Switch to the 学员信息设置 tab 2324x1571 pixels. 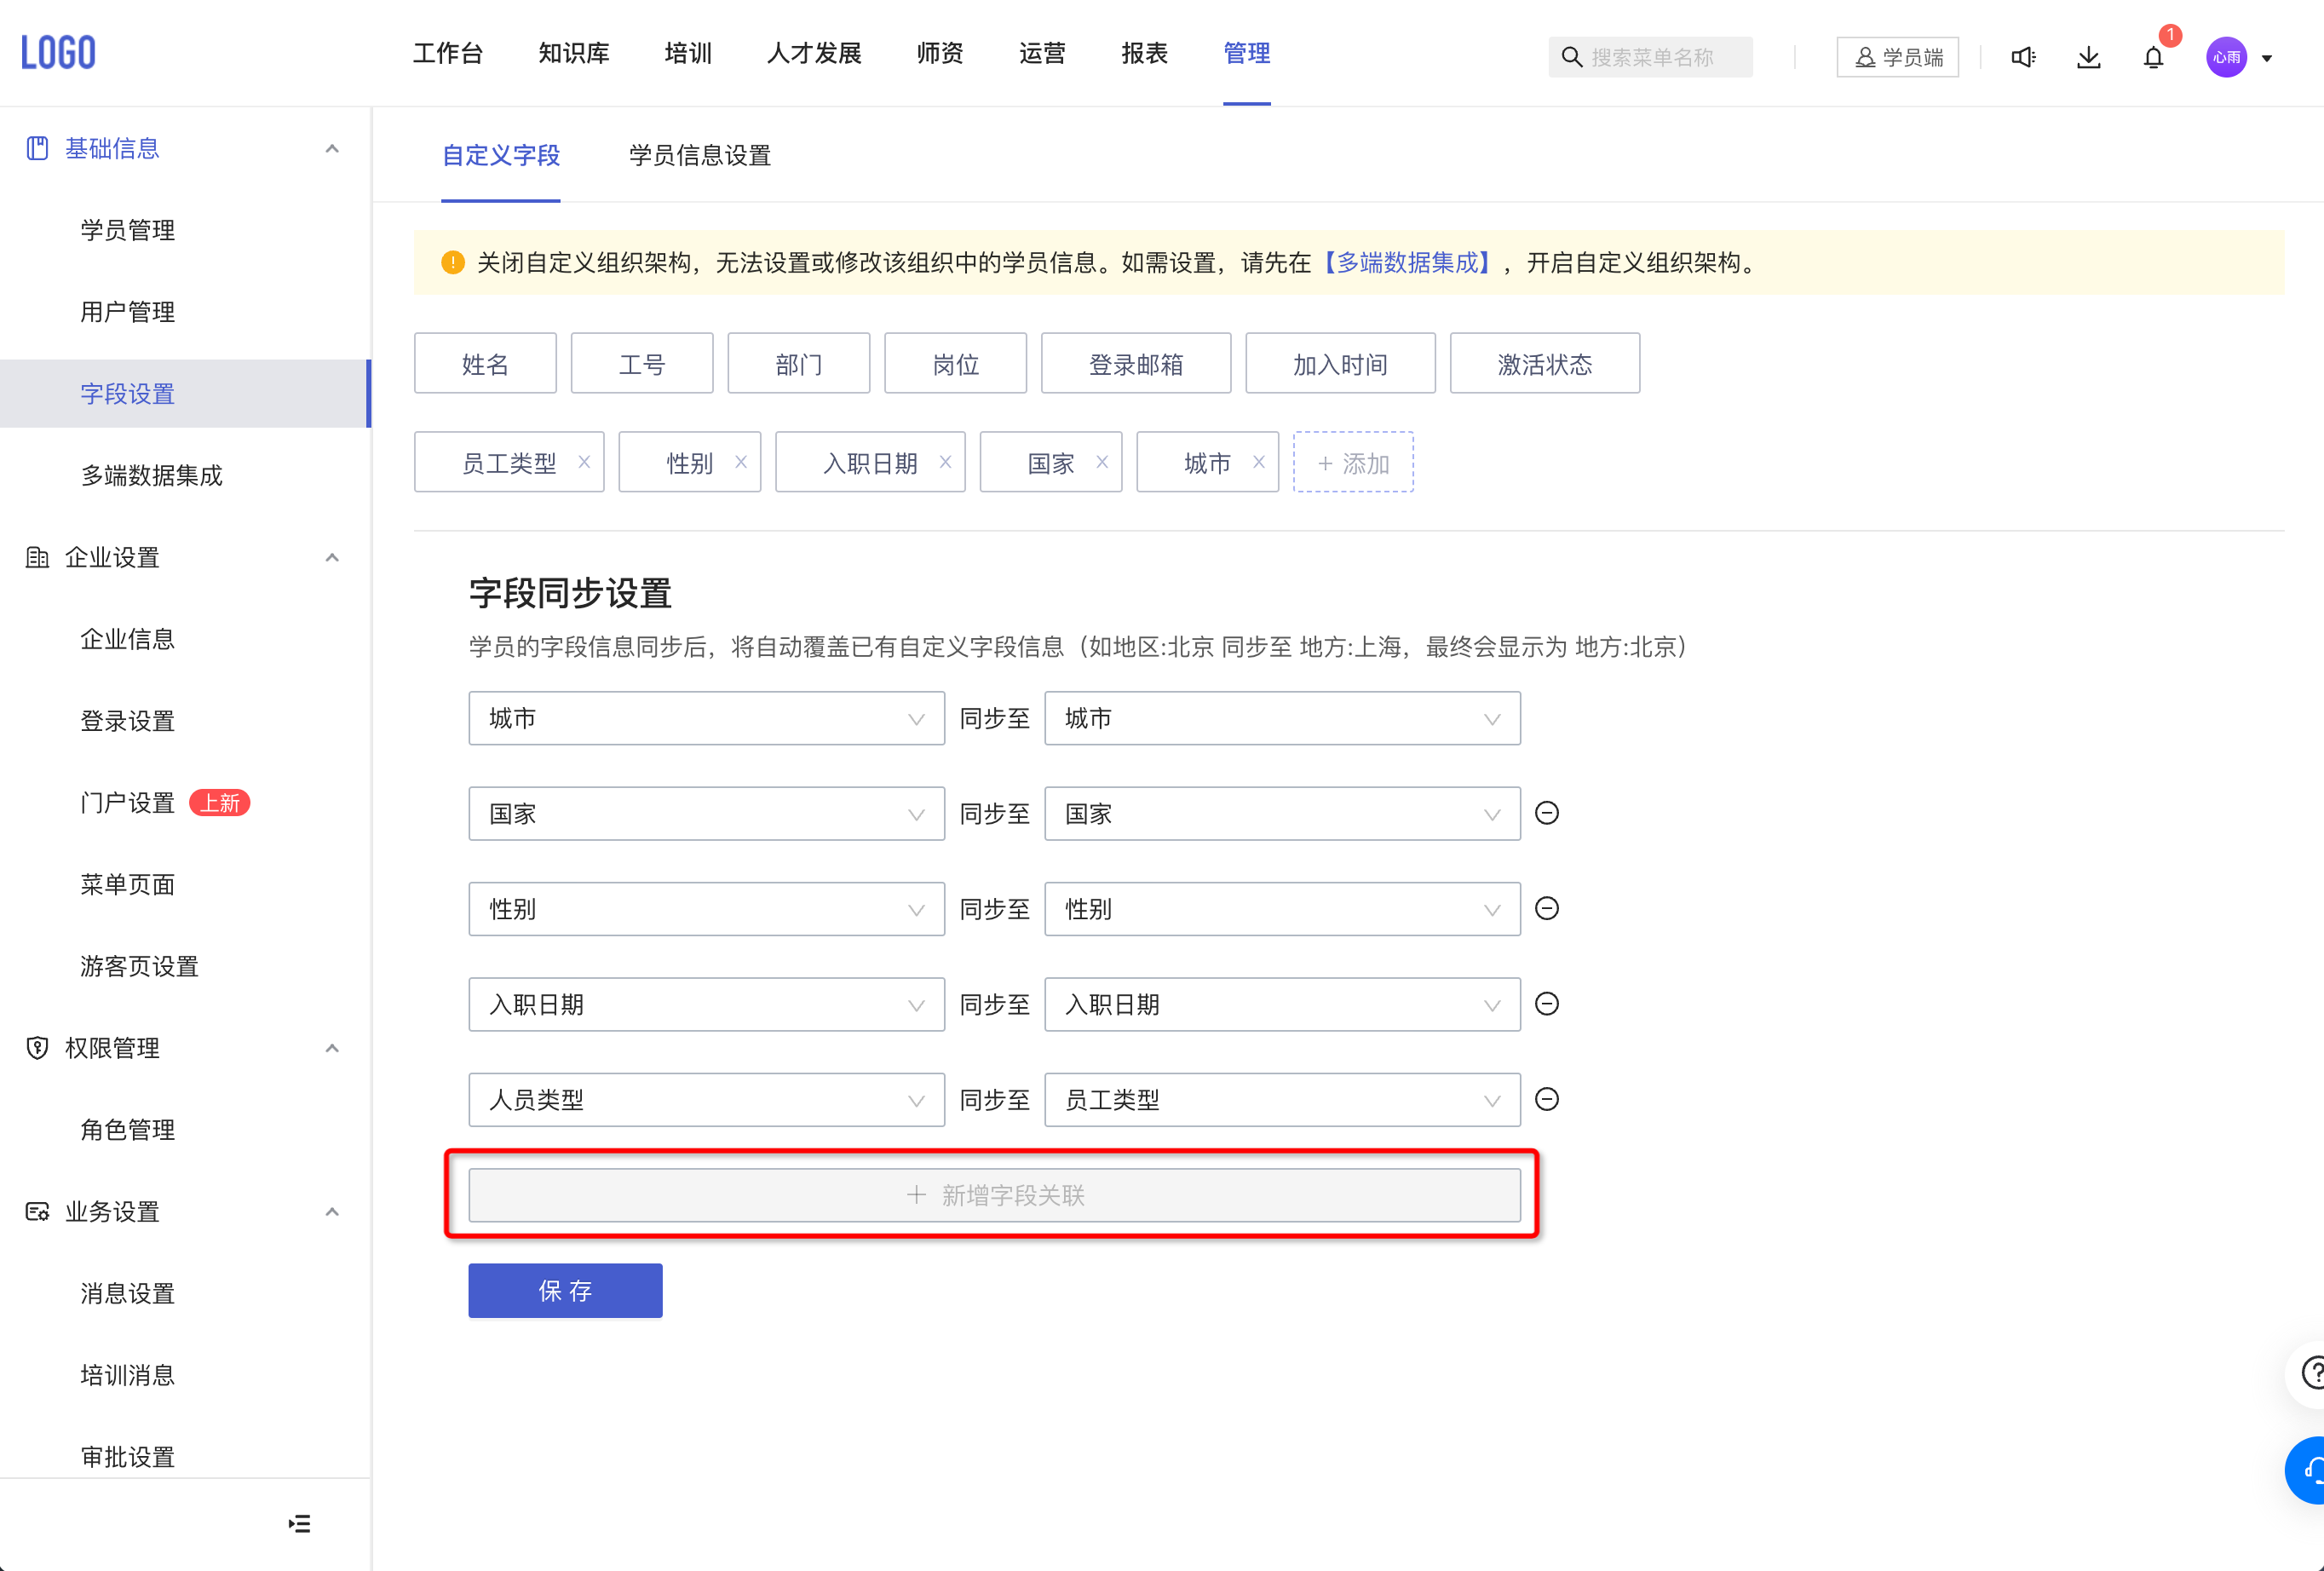(700, 155)
